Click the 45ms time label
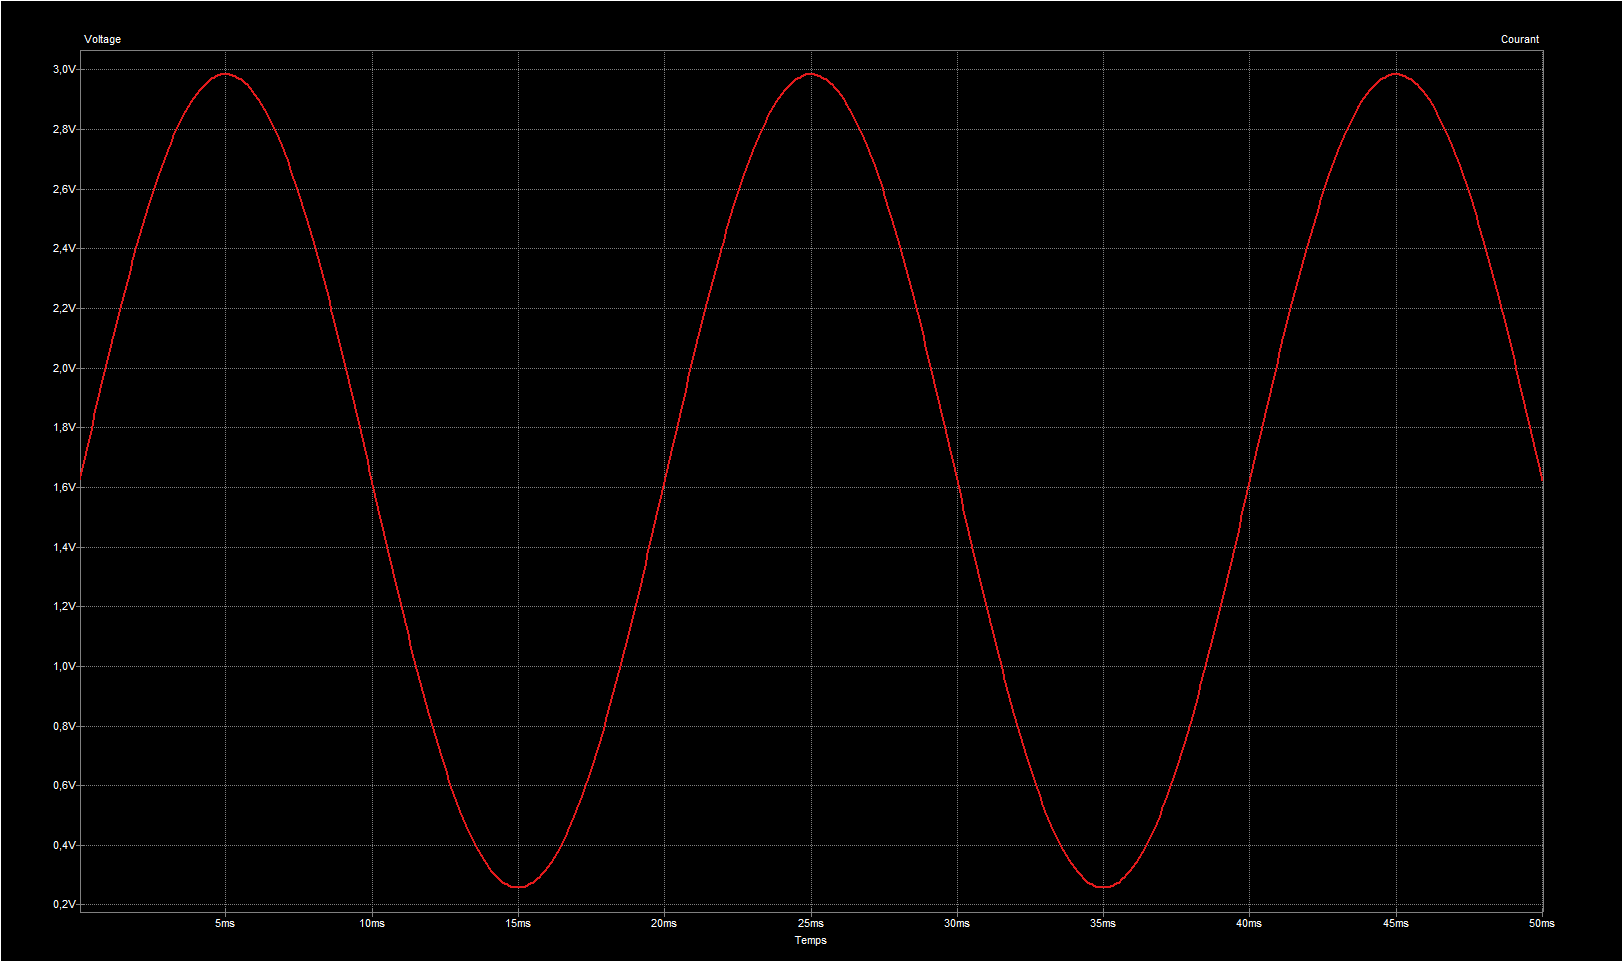Viewport: 1623px width, 962px height. 1396,923
